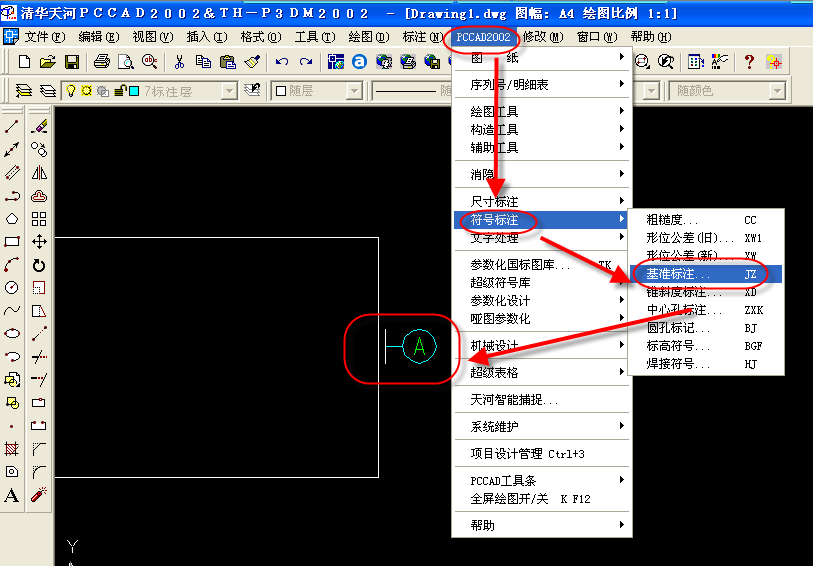Open the 7标注层 layer dropdown arrow
Screen dimensions: 813x566
[x=229, y=92]
